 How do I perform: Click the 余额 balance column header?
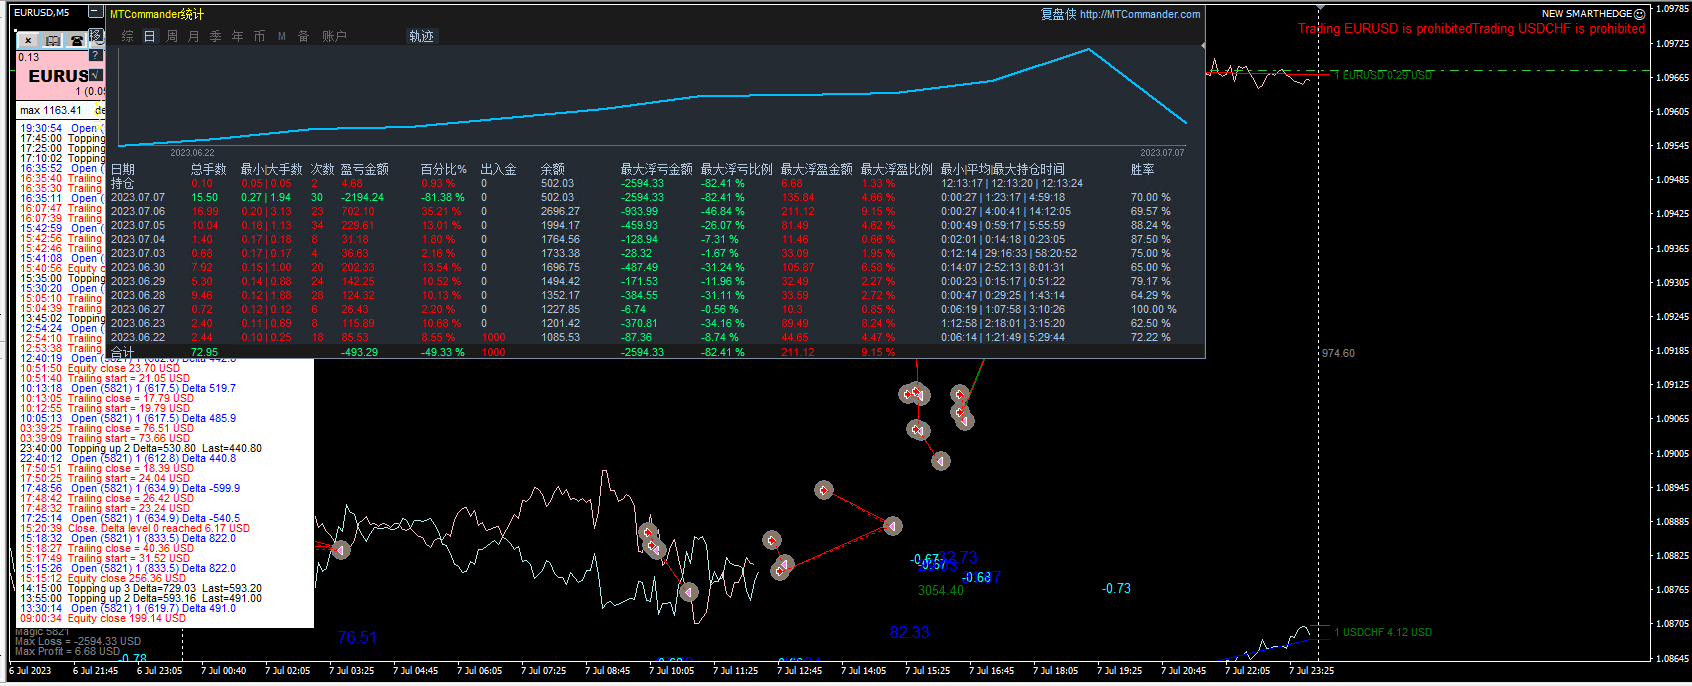pos(552,169)
